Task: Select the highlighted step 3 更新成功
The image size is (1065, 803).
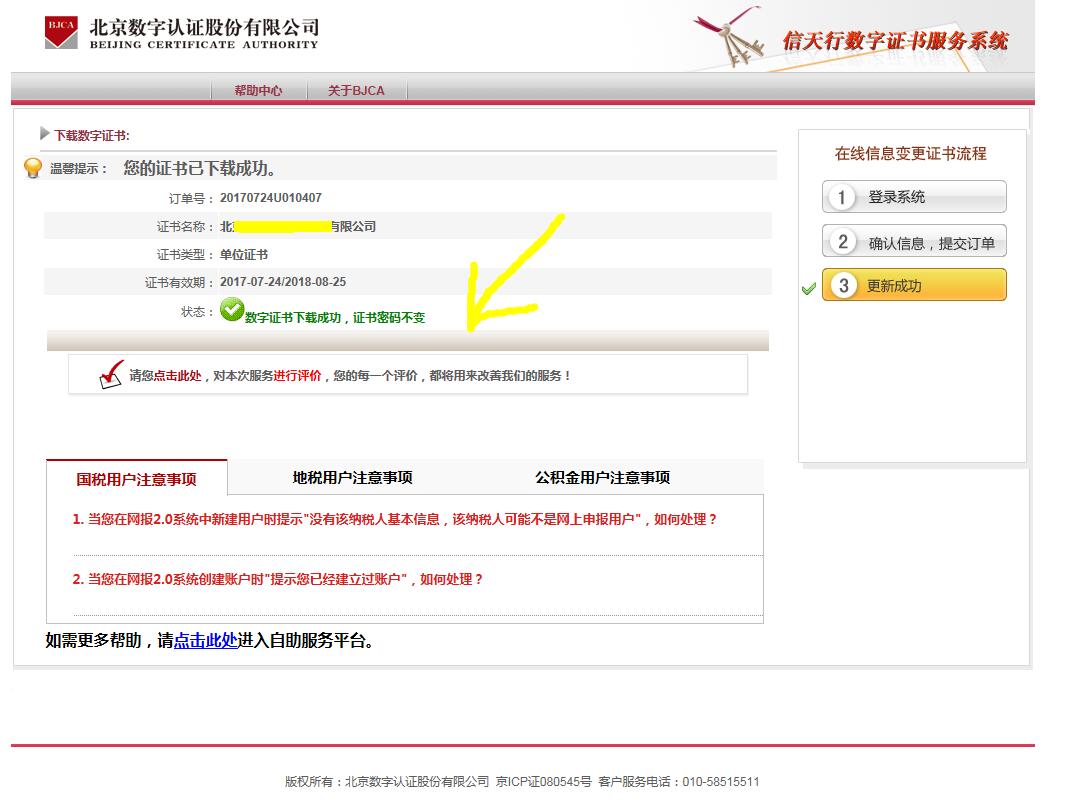Action: pos(913,285)
